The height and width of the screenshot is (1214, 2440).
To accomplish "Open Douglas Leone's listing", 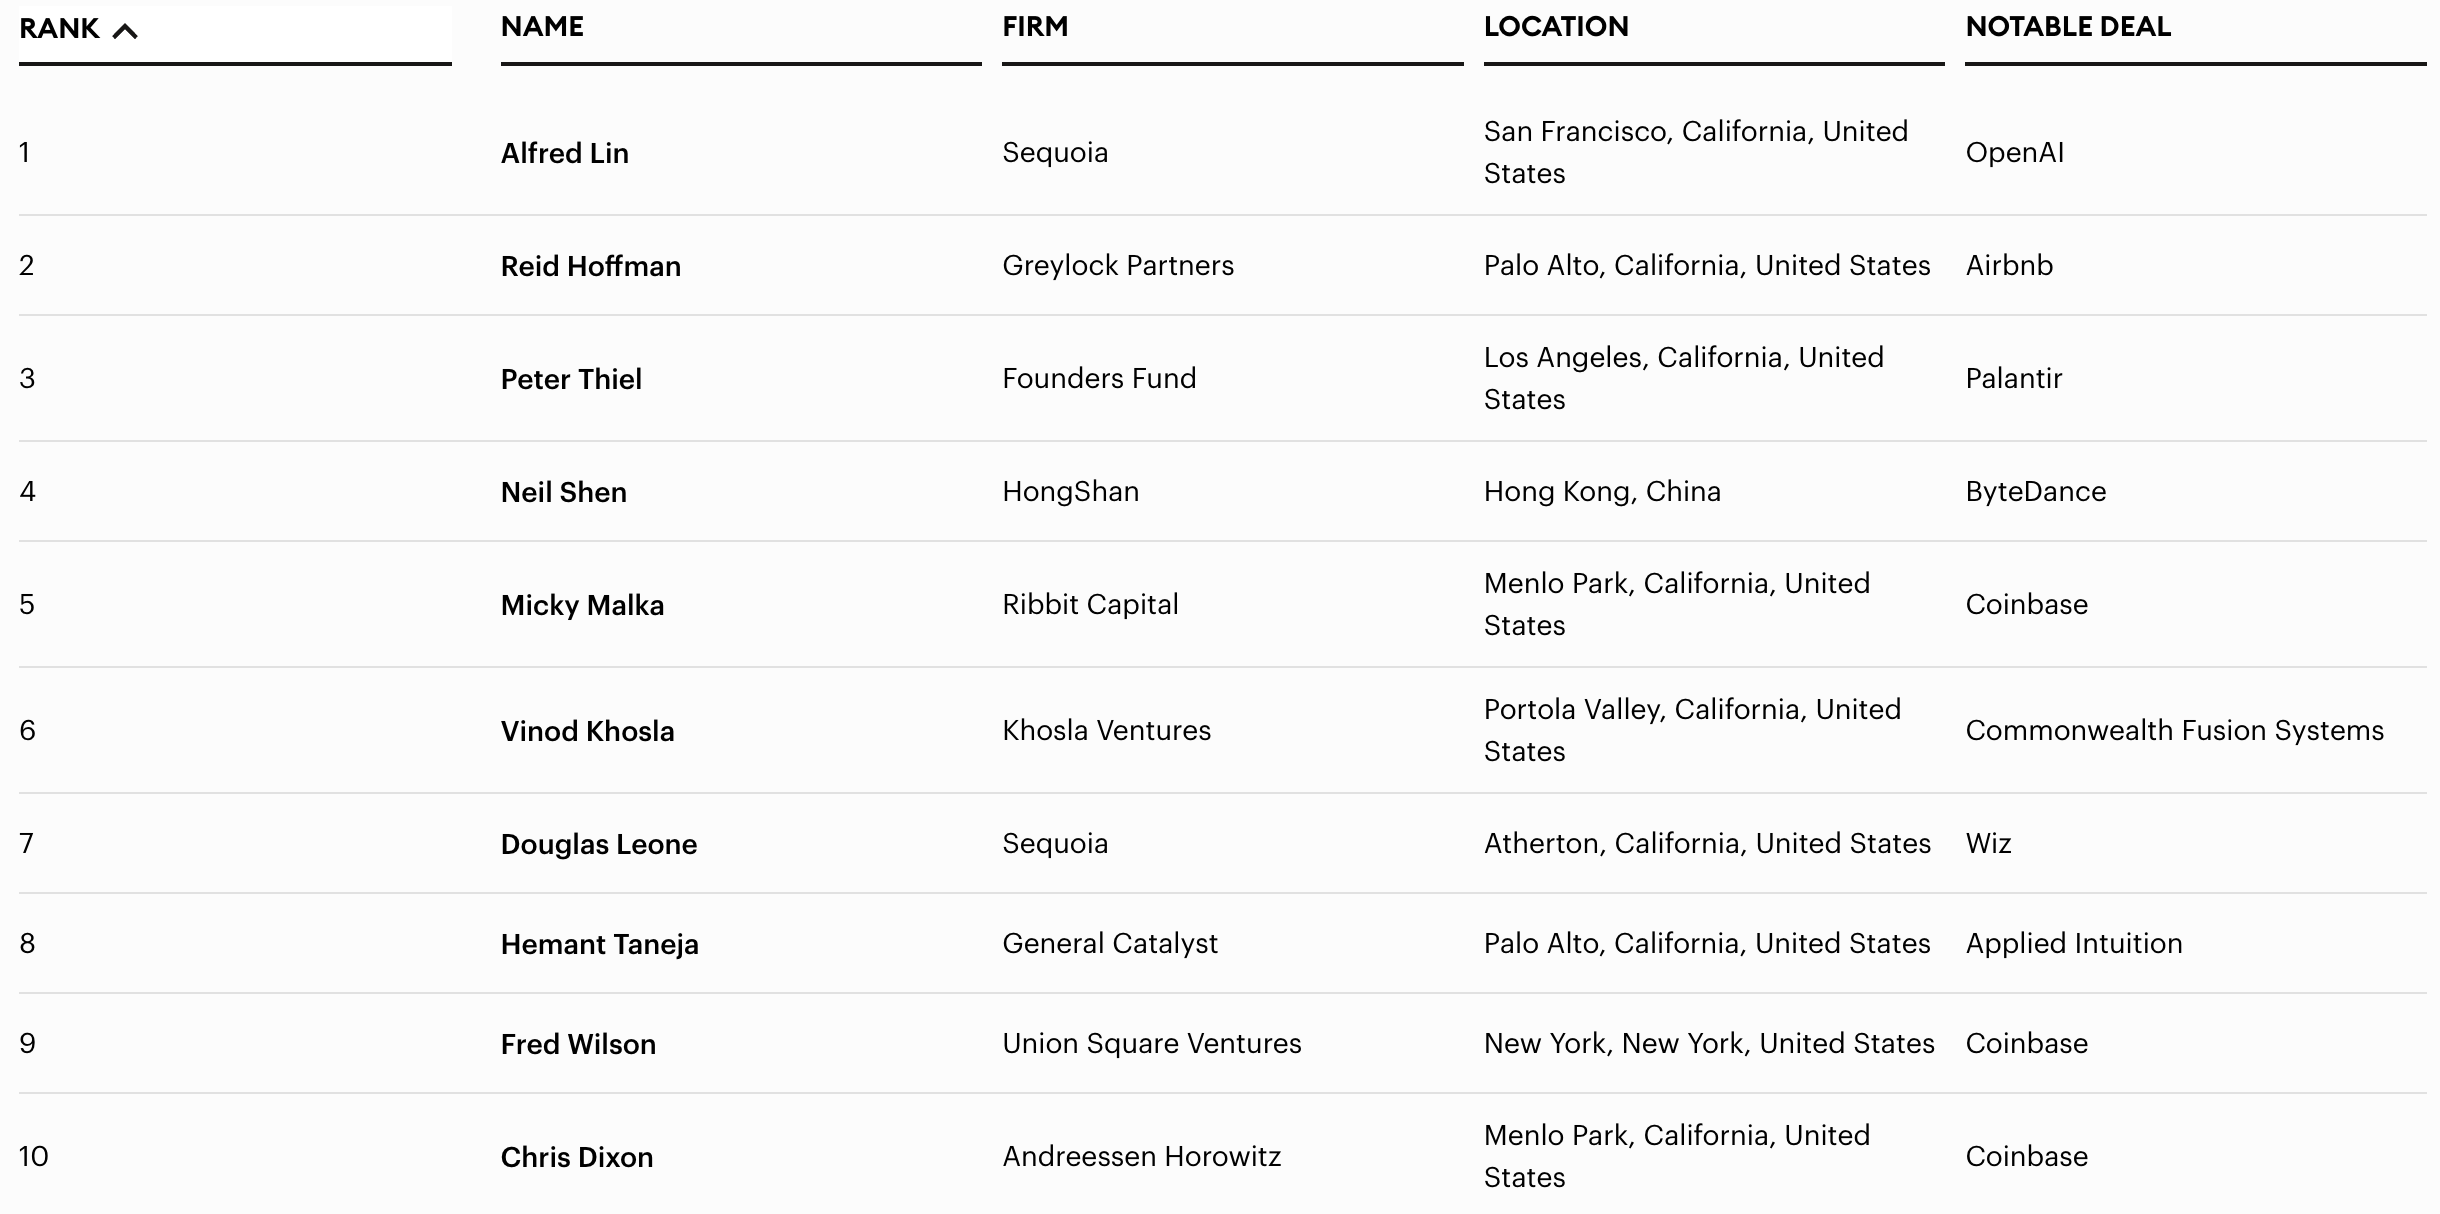I will pyautogui.click(x=598, y=844).
